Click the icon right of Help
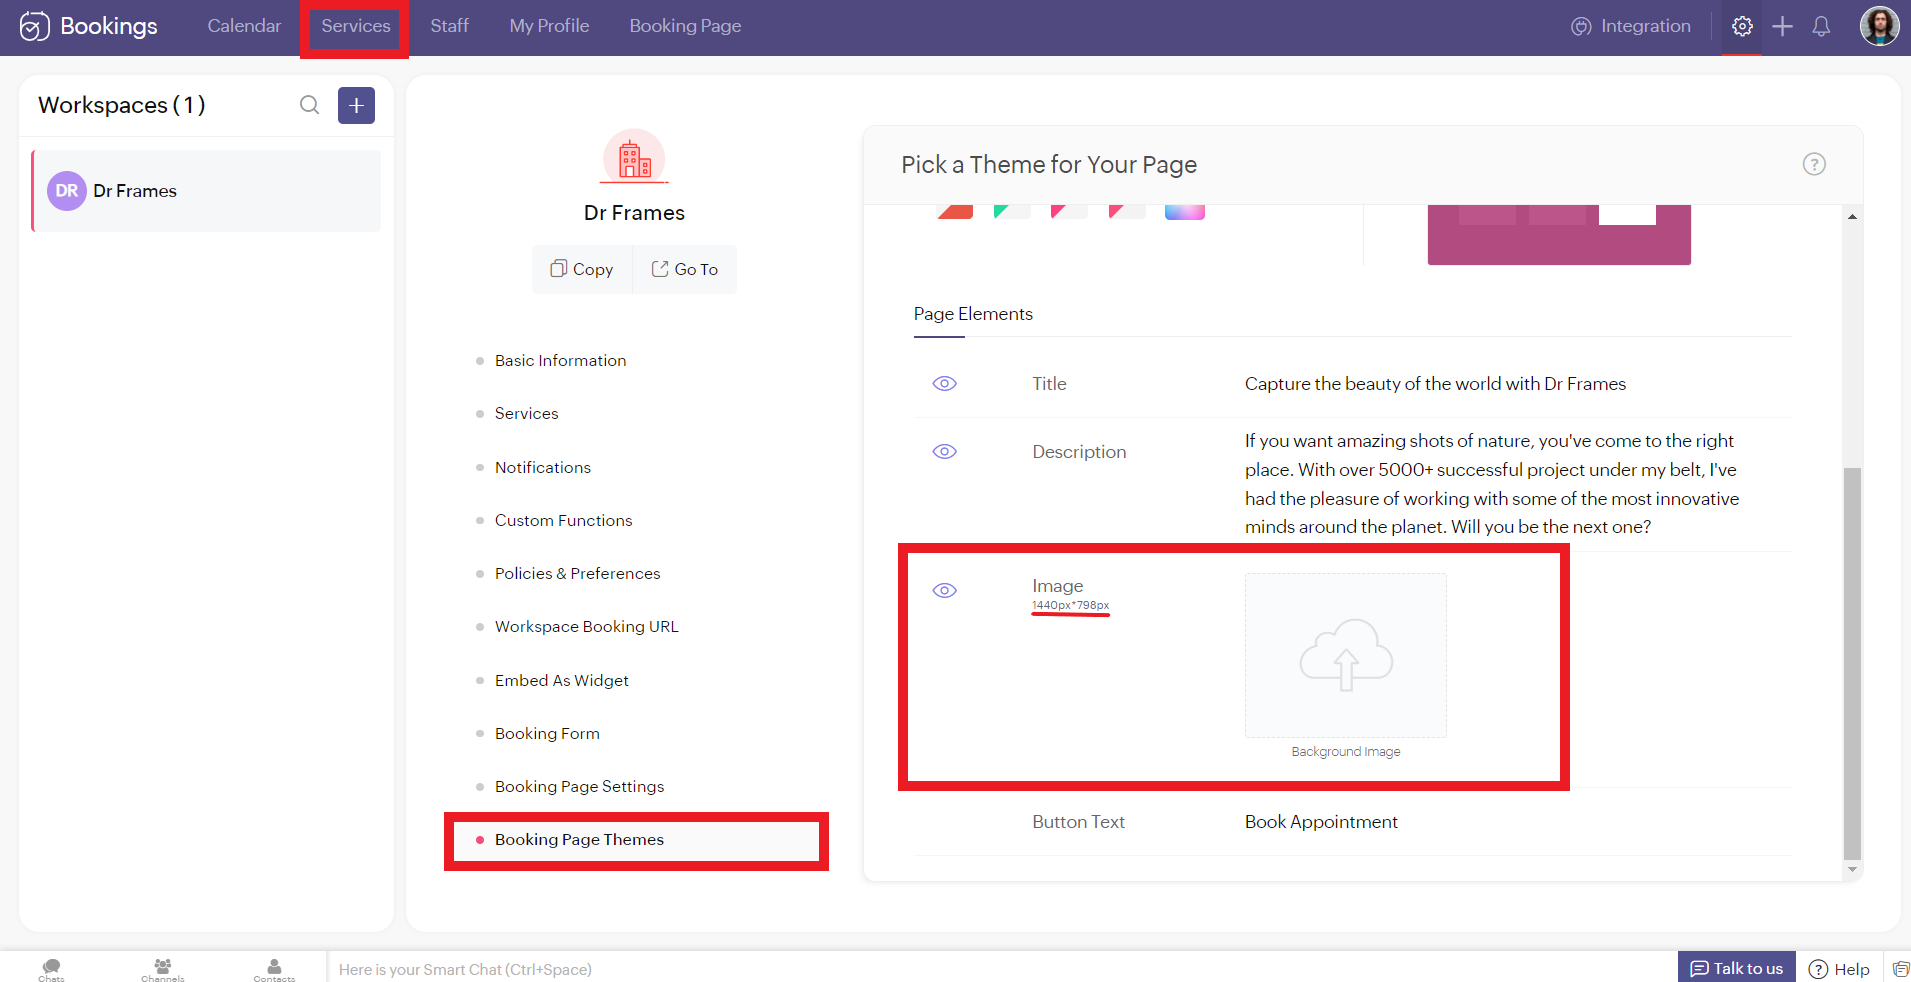 coord(1901,969)
